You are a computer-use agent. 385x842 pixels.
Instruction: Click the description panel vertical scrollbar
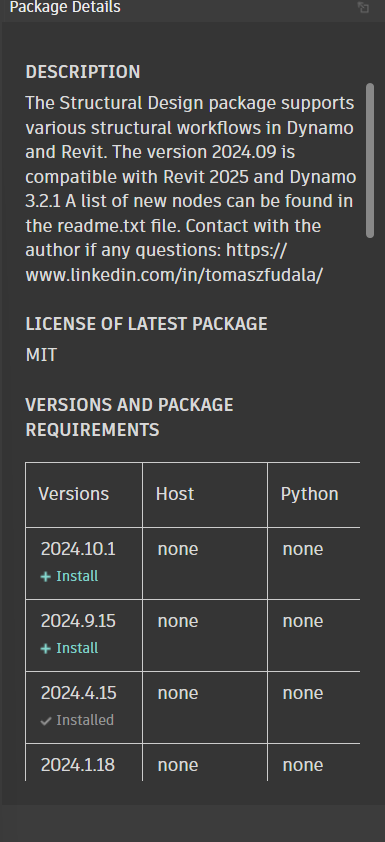tap(369, 160)
